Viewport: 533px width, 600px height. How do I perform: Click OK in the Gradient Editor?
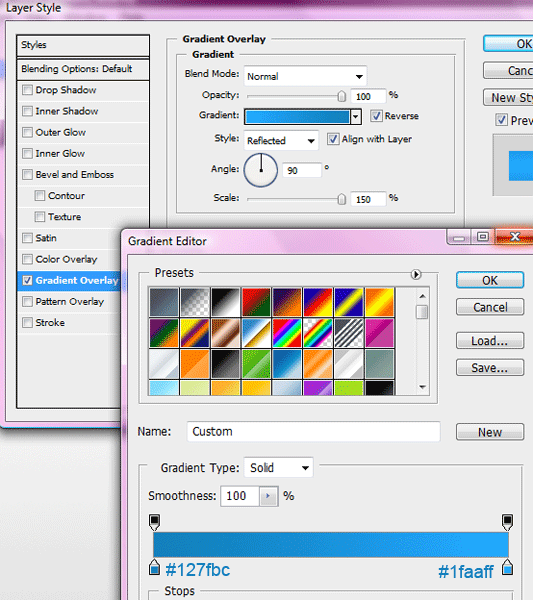pyautogui.click(x=490, y=280)
